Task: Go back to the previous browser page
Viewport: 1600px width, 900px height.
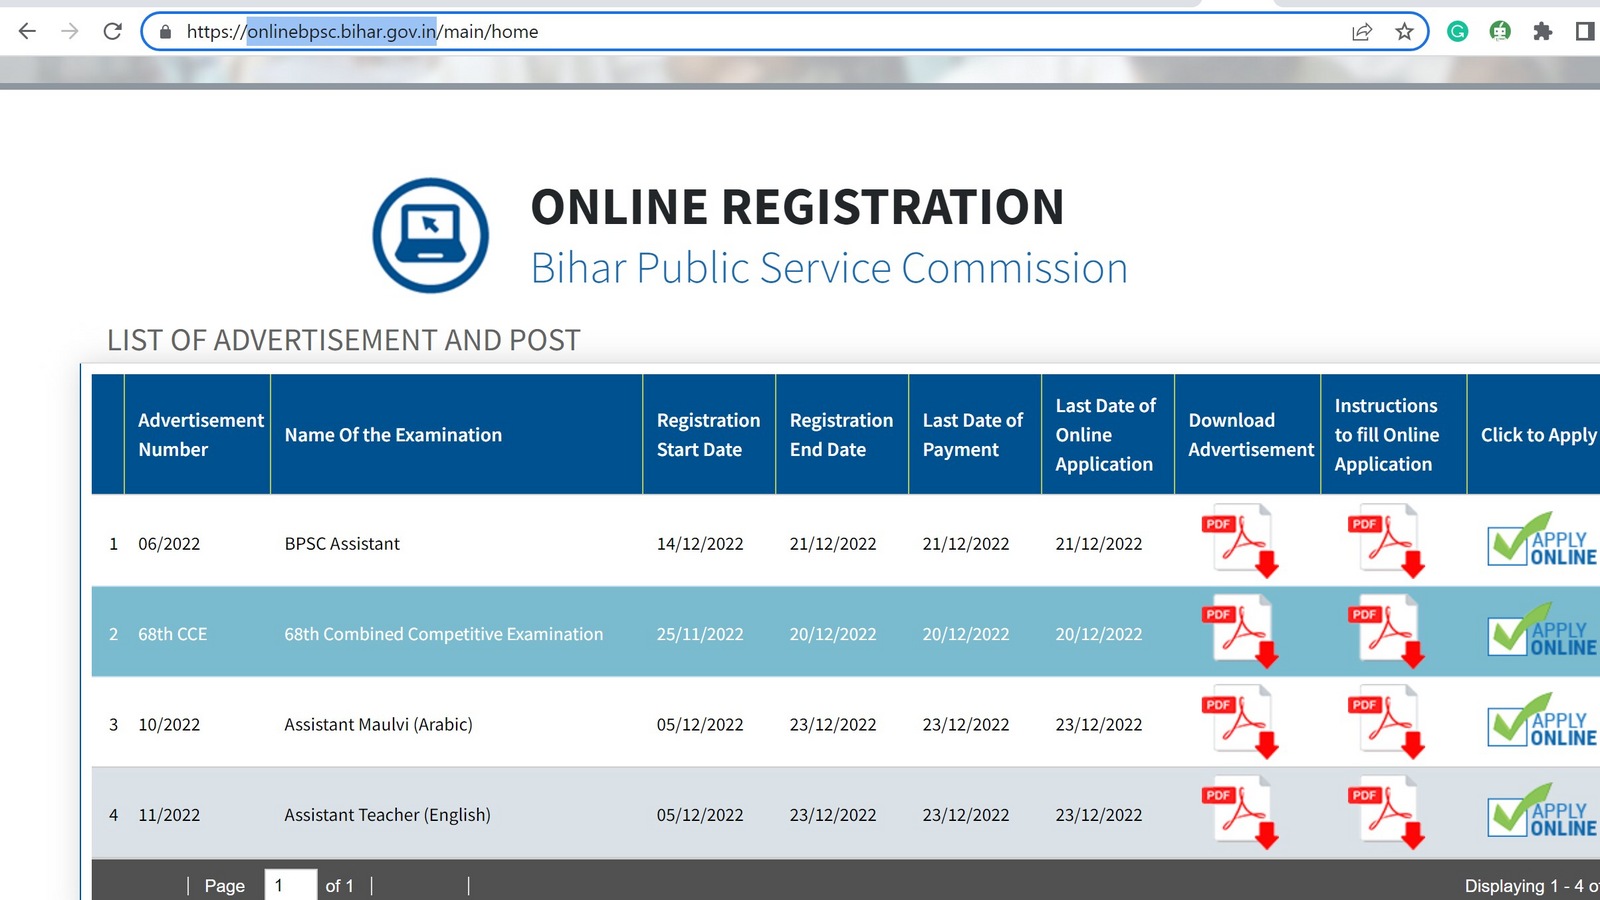Action: coord(27,31)
